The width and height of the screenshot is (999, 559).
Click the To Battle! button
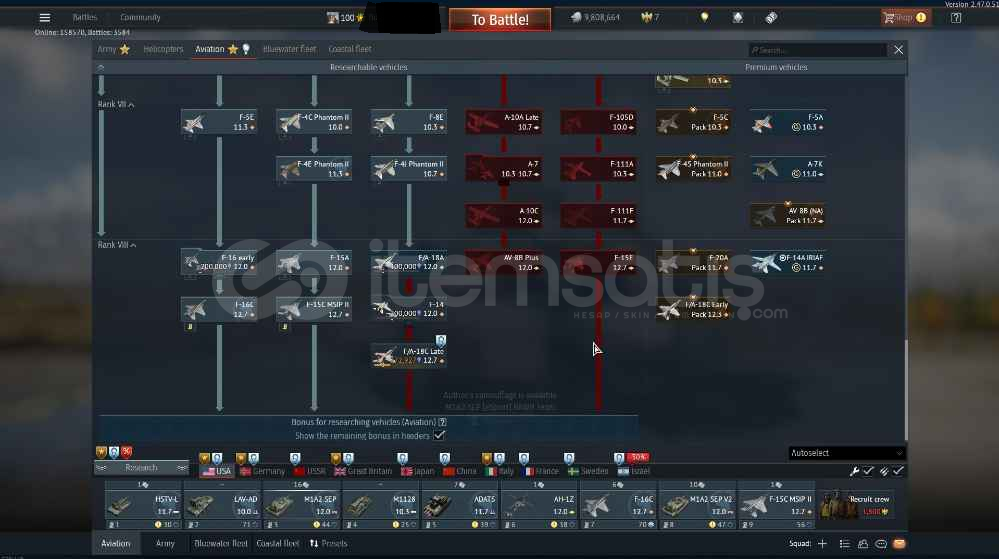point(500,20)
